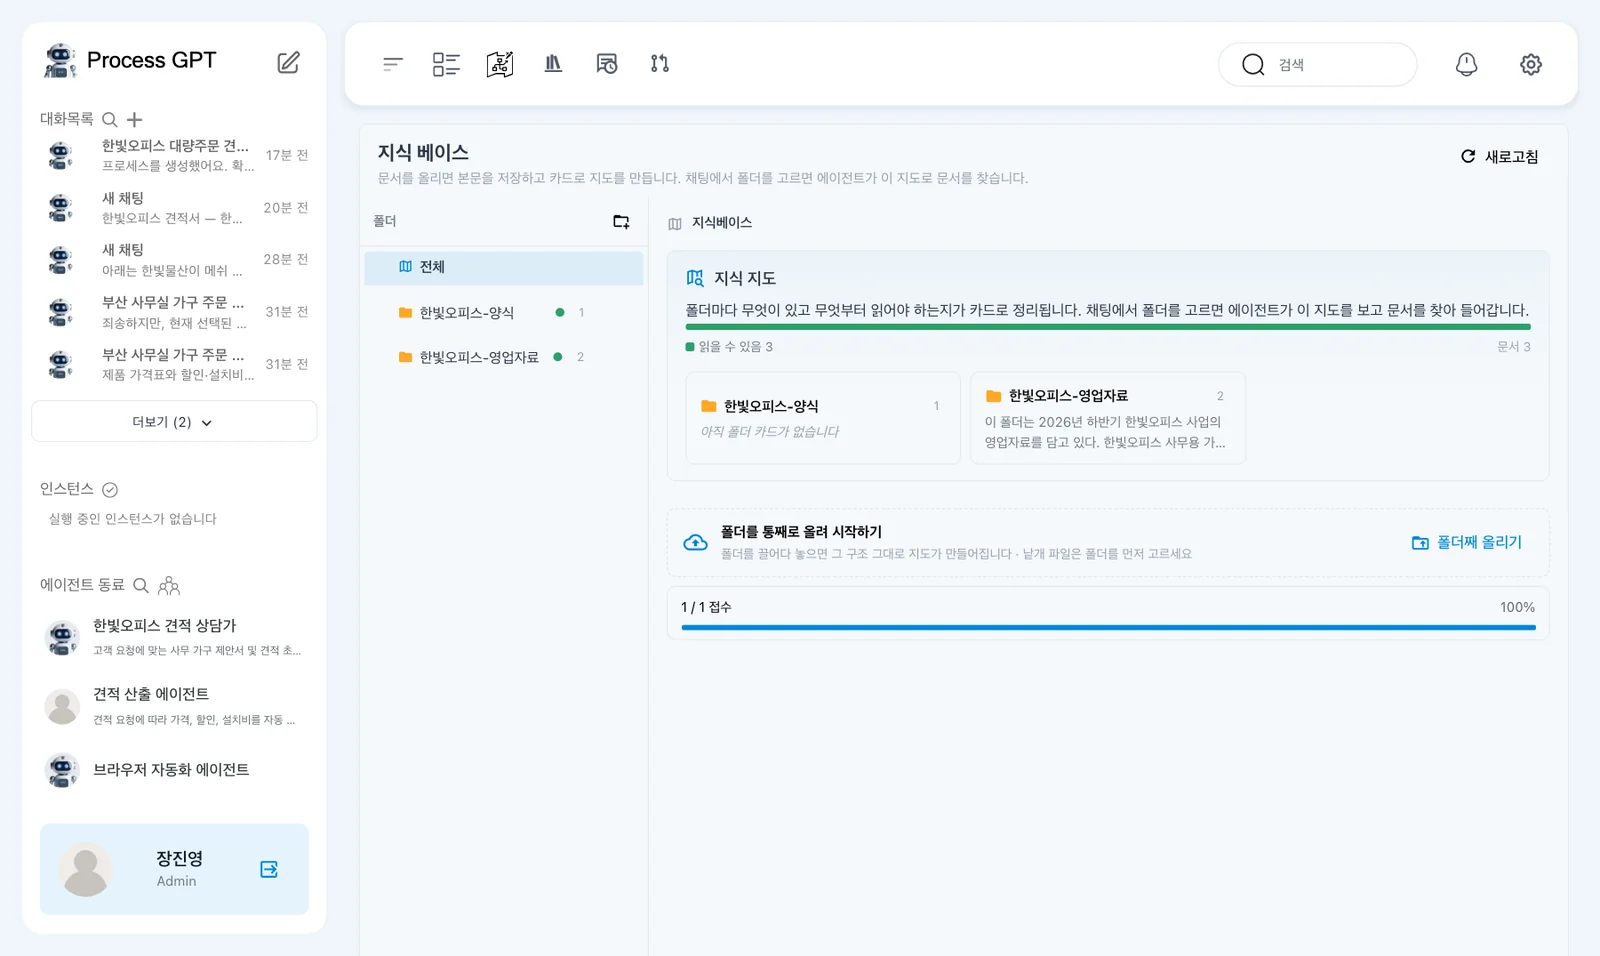Image resolution: width=1600 pixels, height=956 pixels.
Task: Select the 전체 folder tree item
Action: 504,267
